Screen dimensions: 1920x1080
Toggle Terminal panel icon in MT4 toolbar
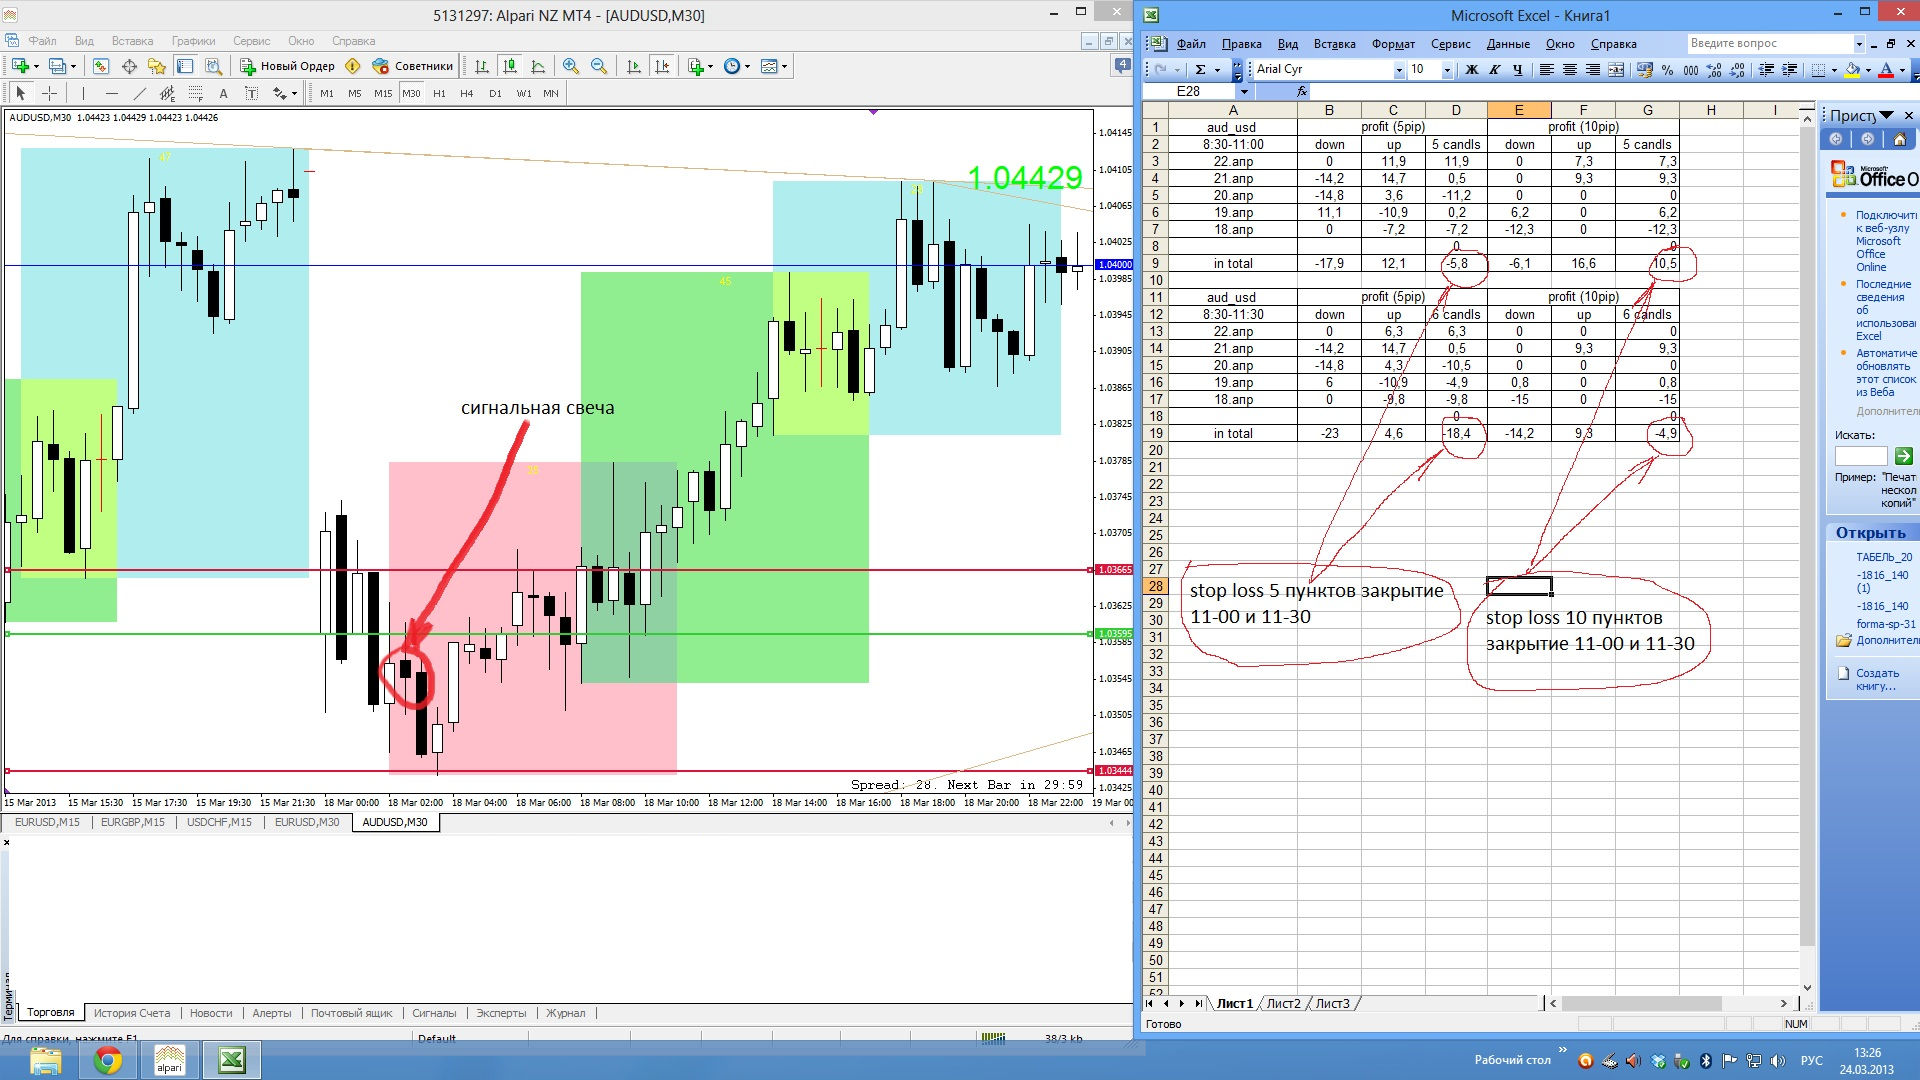tap(185, 66)
